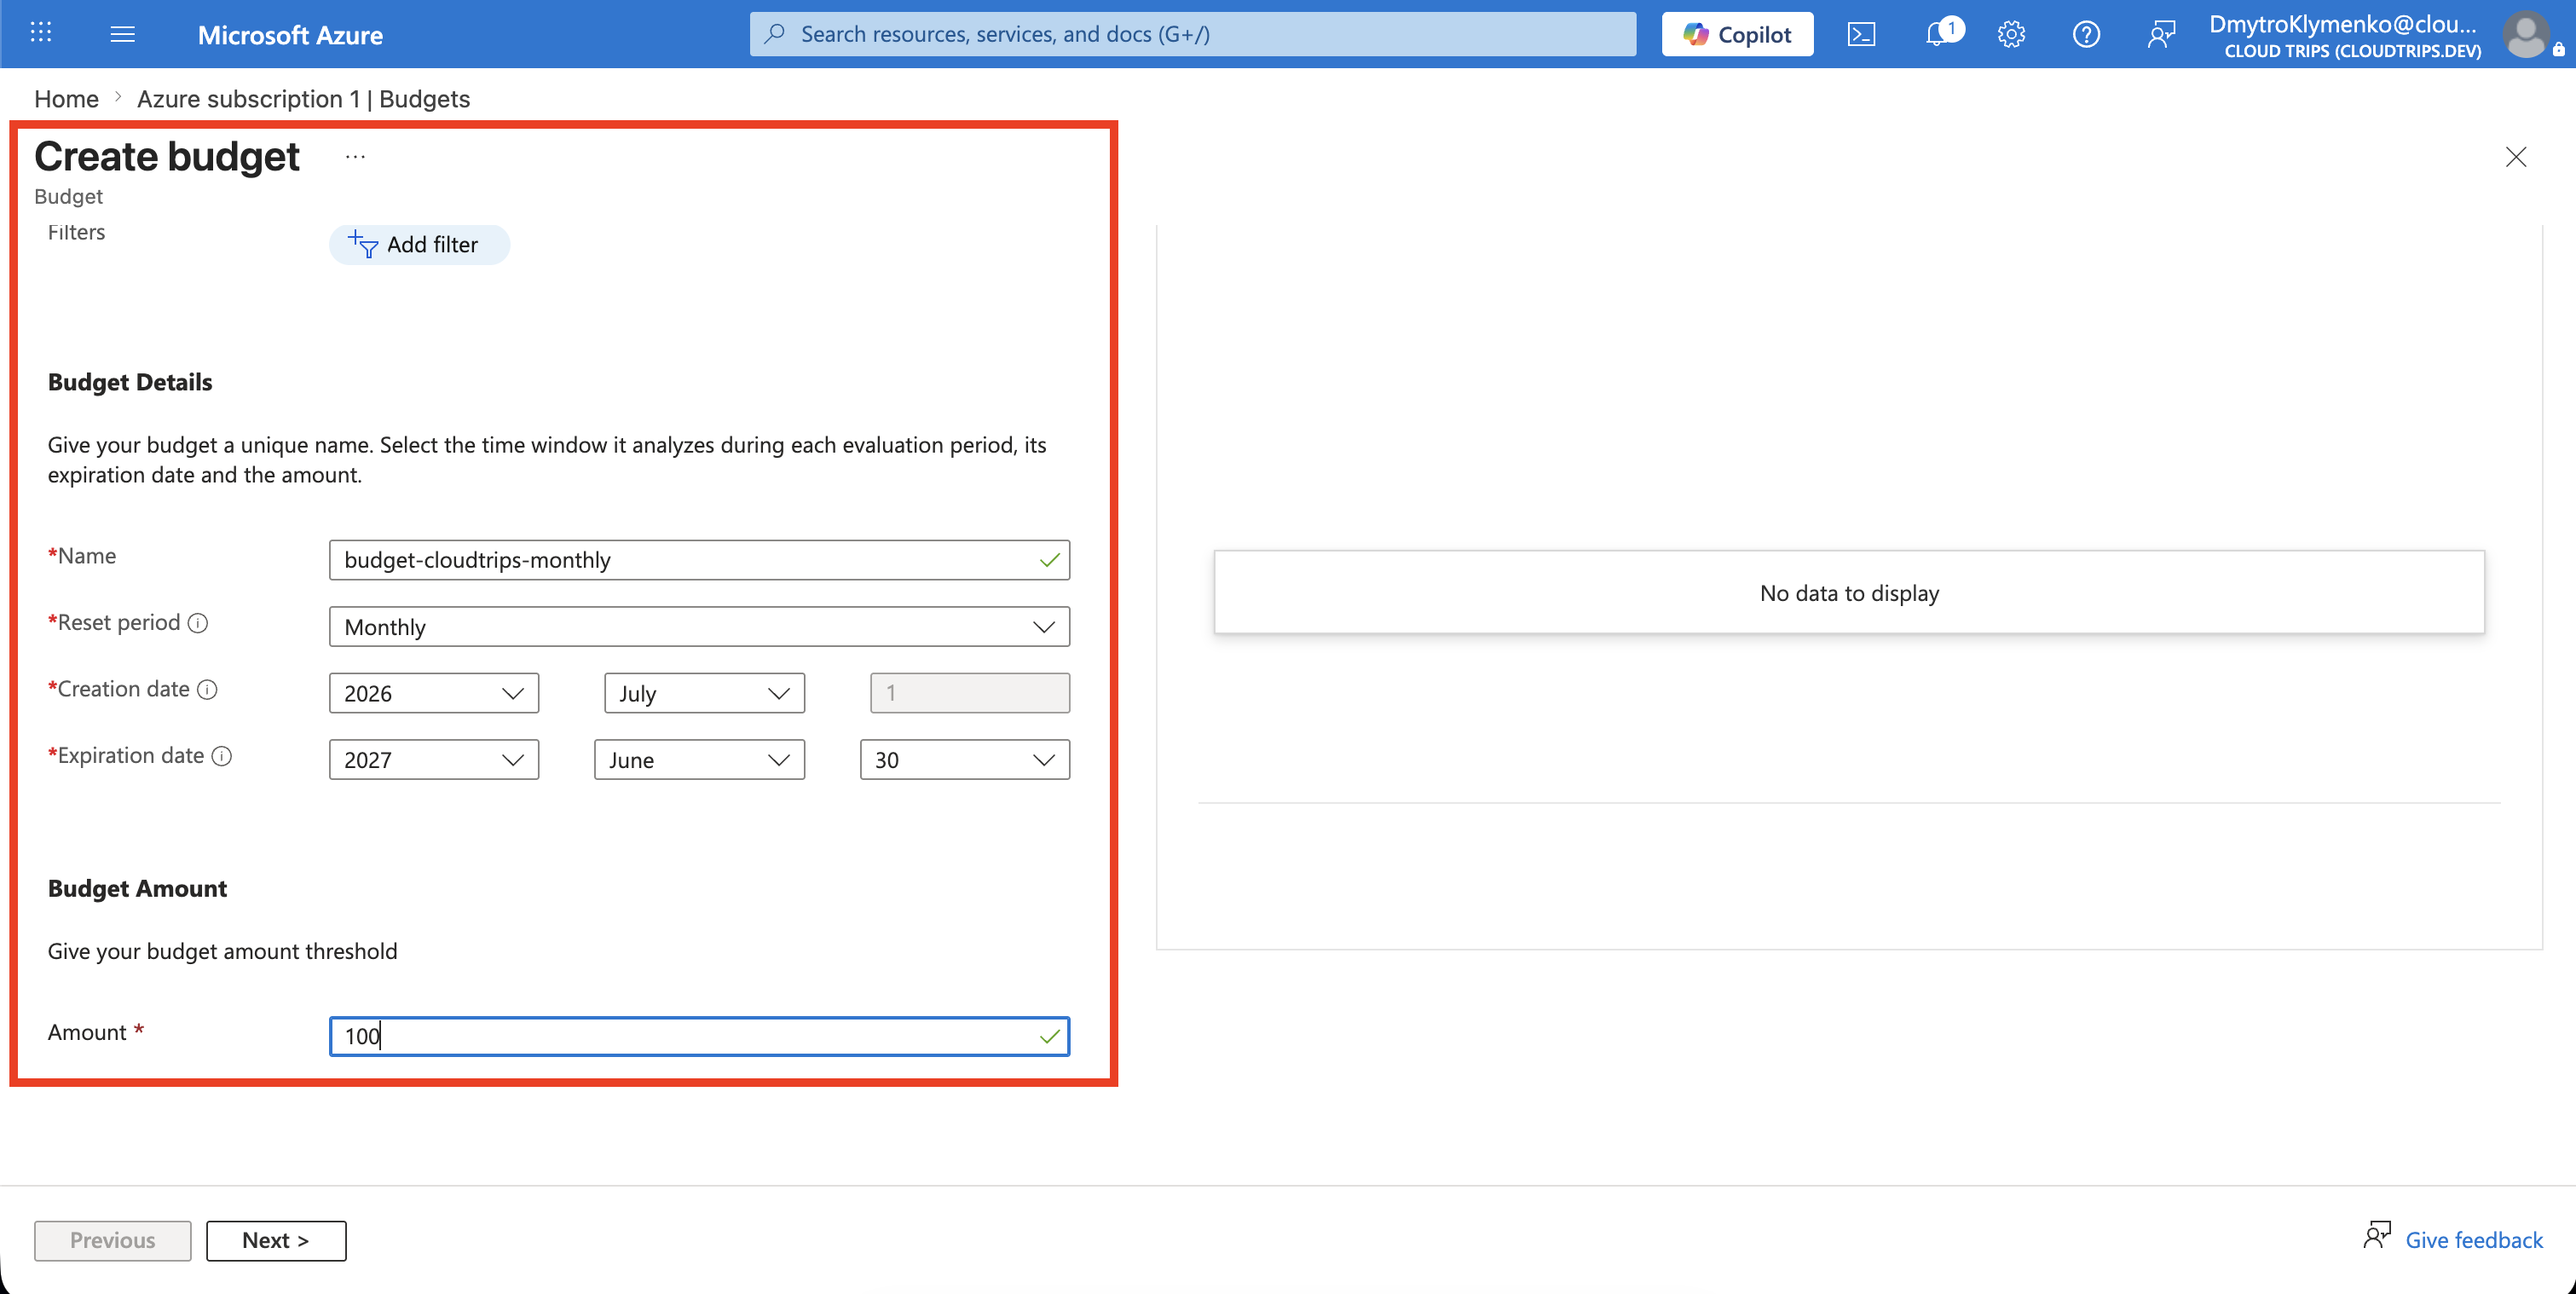Image resolution: width=2576 pixels, height=1294 pixels.
Task: Click the Add filter button
Action: [x=419, y=245]
